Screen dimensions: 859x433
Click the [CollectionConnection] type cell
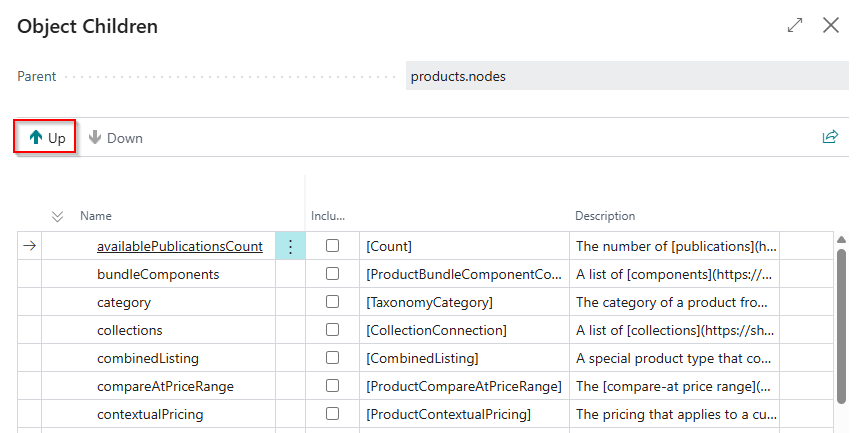(465, 330)
